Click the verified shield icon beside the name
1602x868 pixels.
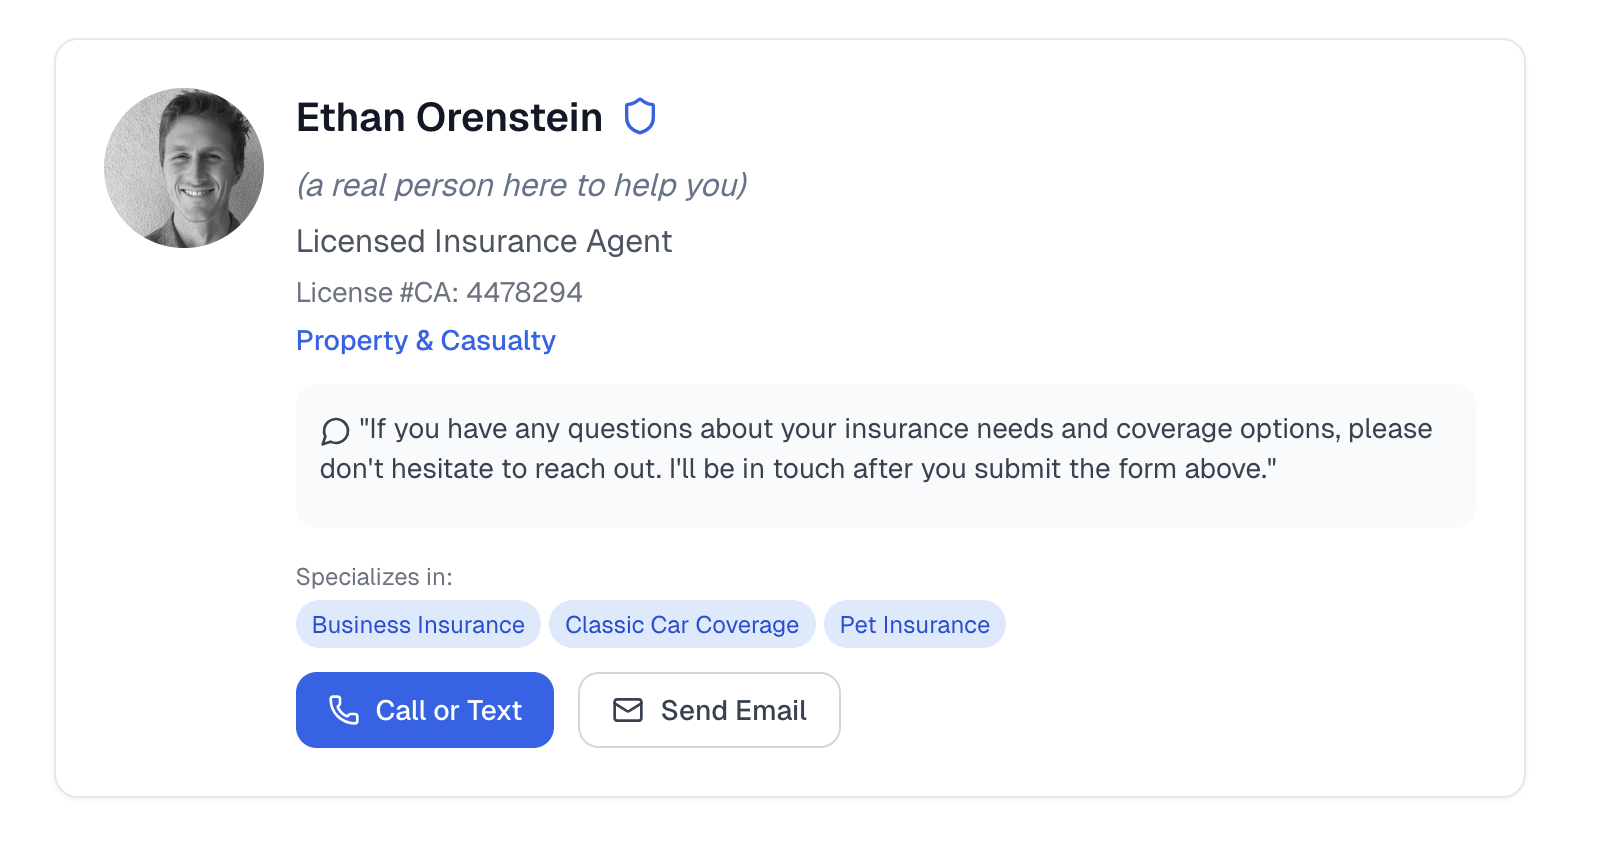640,117
